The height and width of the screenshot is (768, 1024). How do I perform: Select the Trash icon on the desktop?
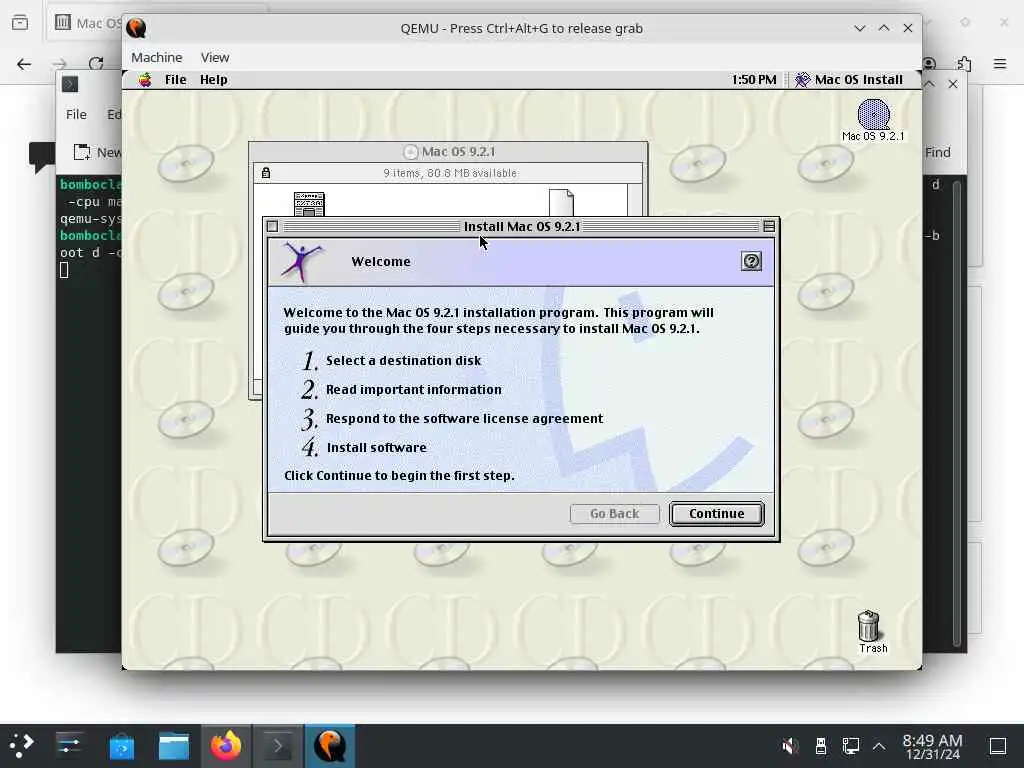click(x=873, y=632)
